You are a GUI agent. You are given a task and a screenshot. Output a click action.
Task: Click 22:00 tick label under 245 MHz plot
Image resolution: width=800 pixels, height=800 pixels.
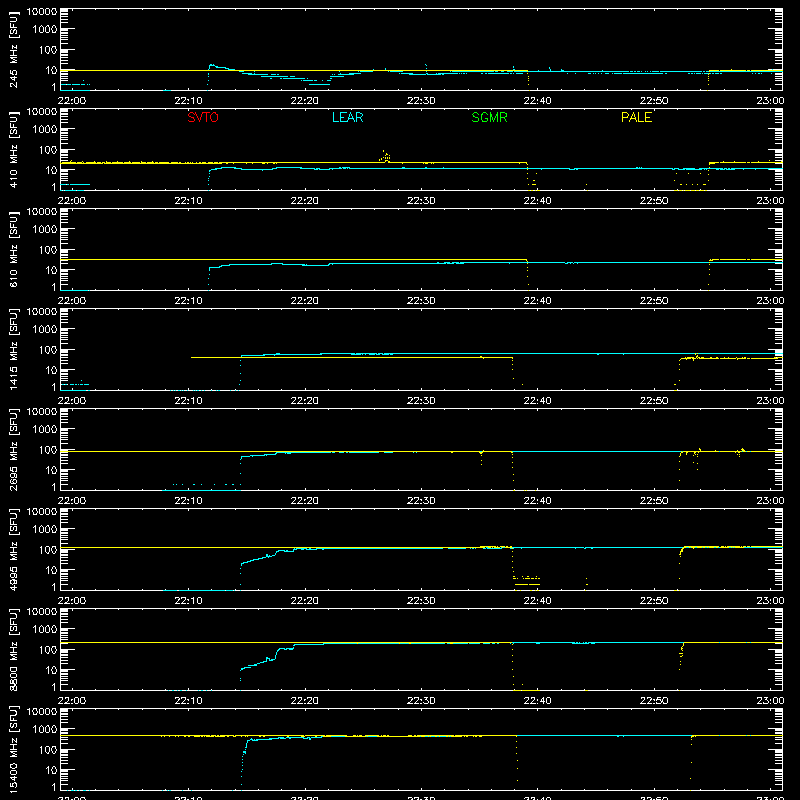[71, 101]
